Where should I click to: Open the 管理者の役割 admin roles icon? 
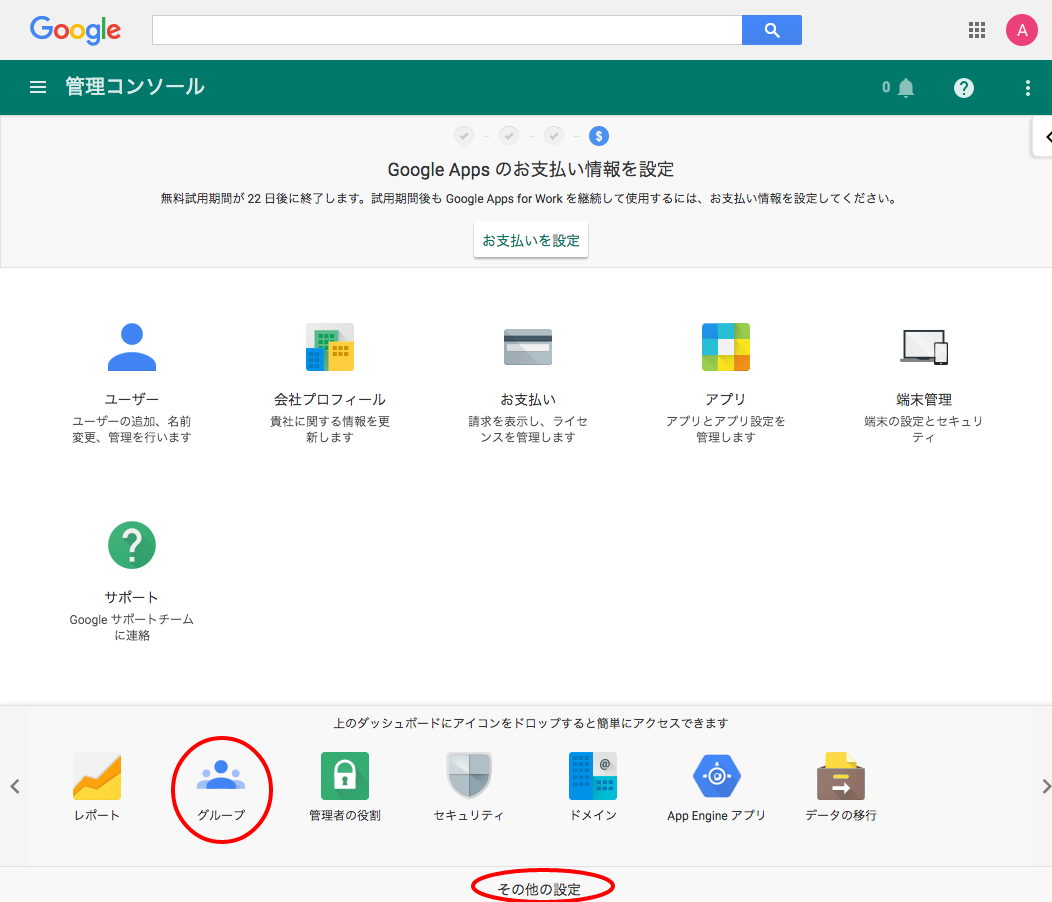click(345, 776)
